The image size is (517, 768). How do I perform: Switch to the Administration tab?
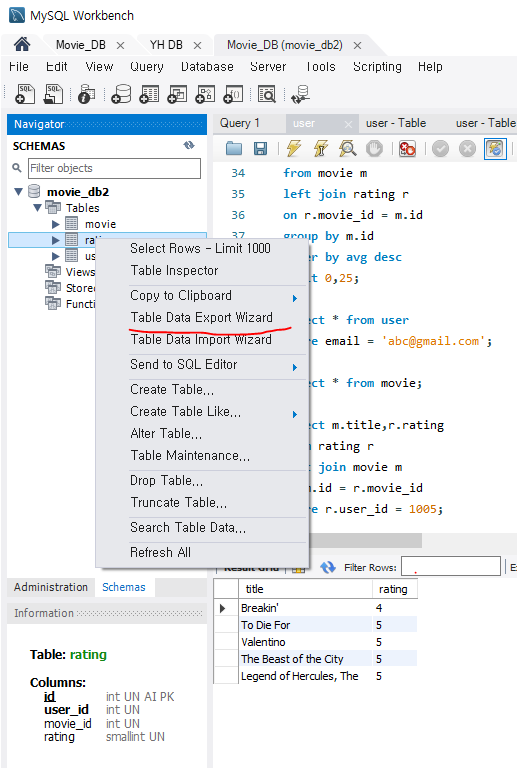pyautogui.click(x=50, y=587)
